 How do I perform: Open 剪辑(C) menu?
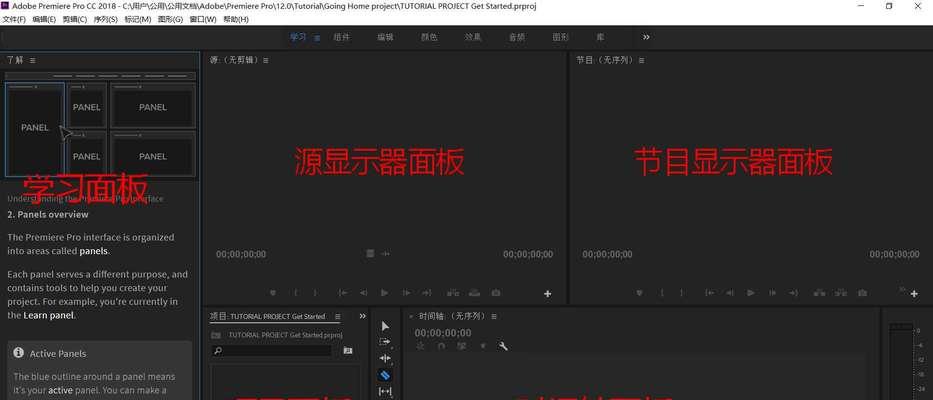point(75,19)
